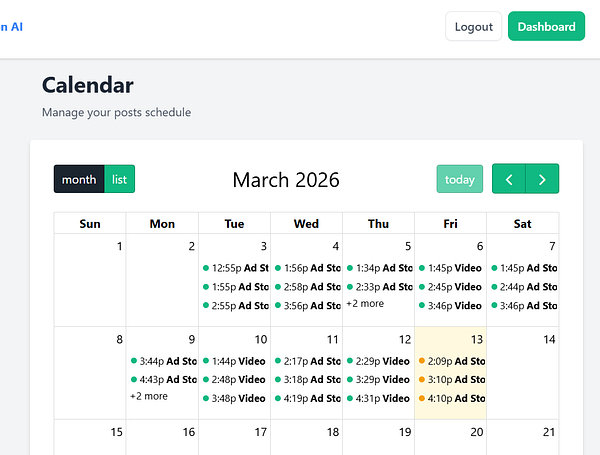The image size is (600, 455).
Task: Open the 2:09p orange event on March 13
Action: (x=452, y=361)
